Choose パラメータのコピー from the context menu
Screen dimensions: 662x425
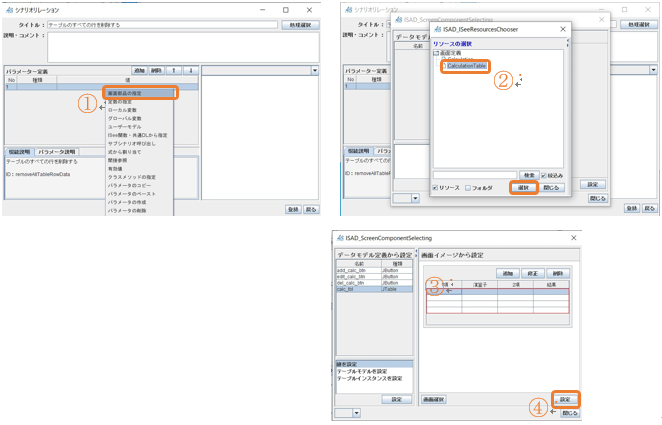click(139, 185)
